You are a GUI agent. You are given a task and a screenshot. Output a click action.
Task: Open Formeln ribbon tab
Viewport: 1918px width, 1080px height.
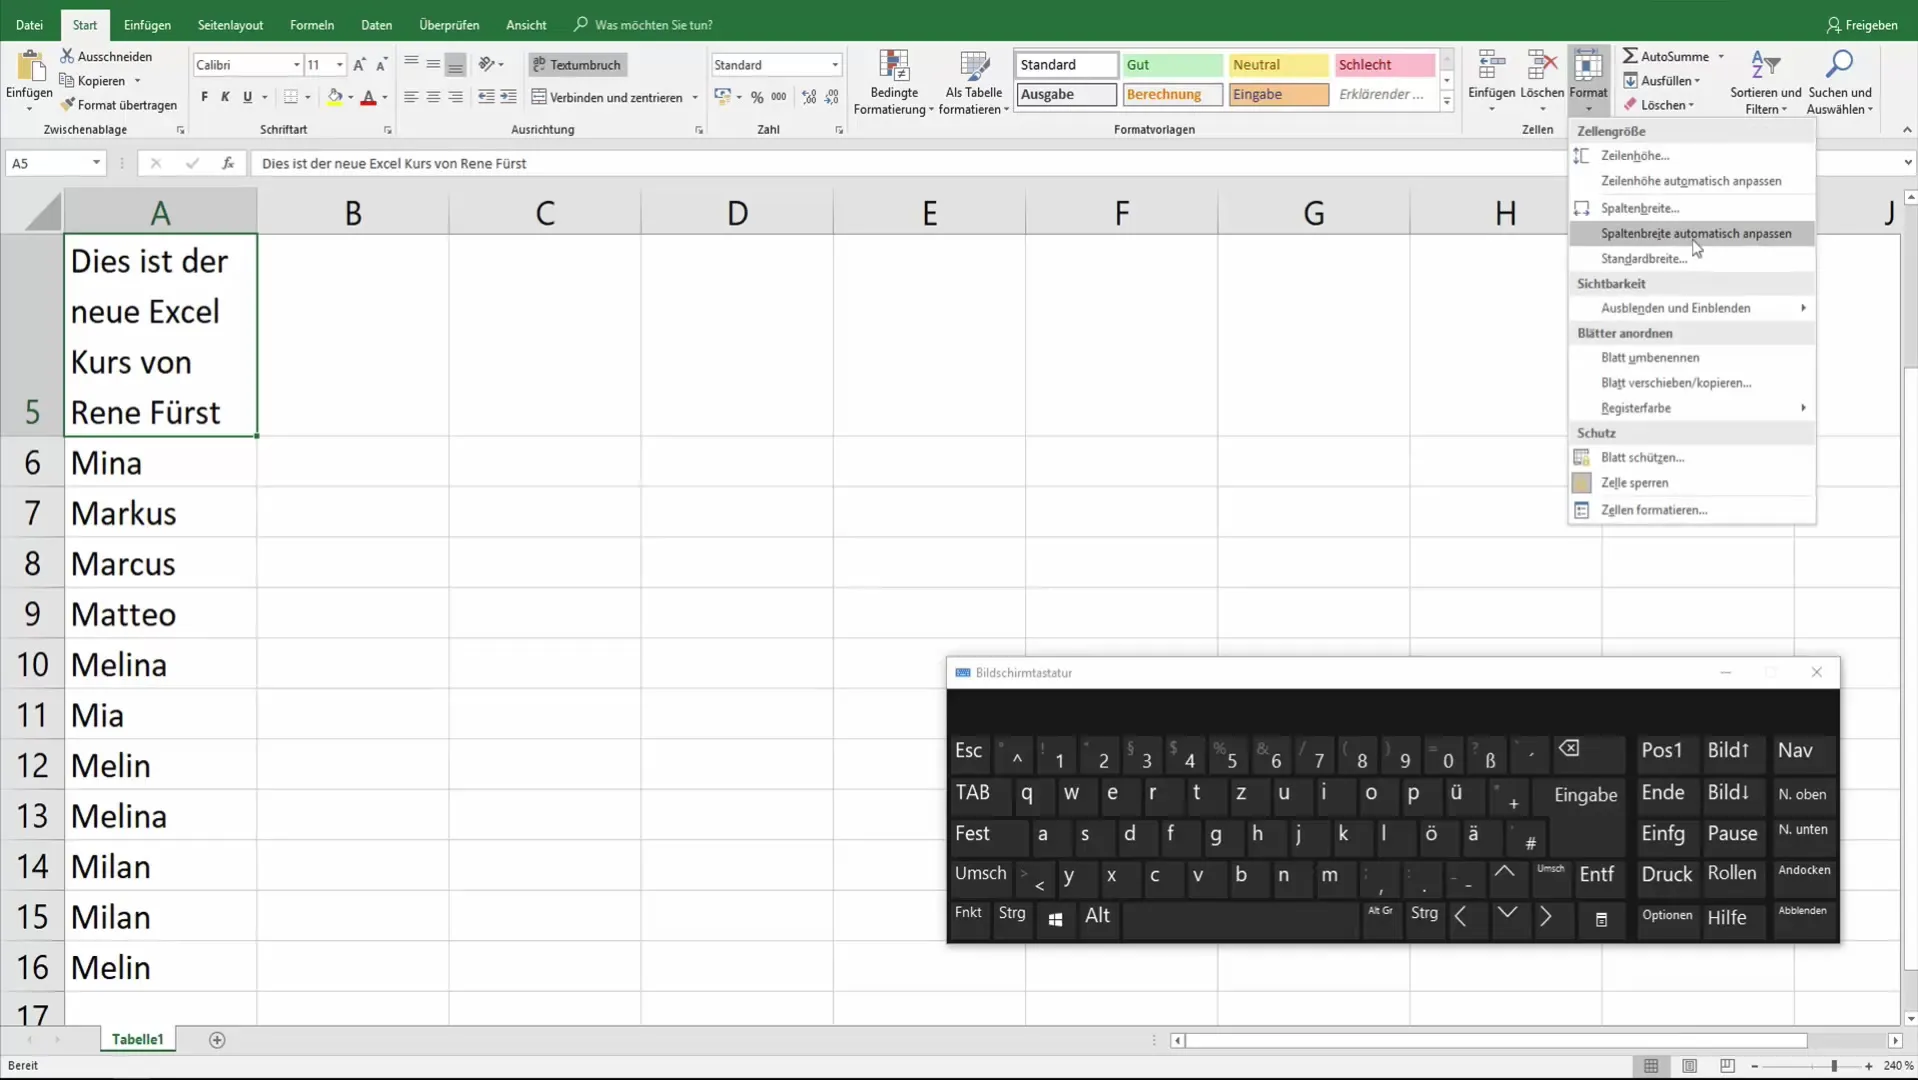click(x=312, y=25)
